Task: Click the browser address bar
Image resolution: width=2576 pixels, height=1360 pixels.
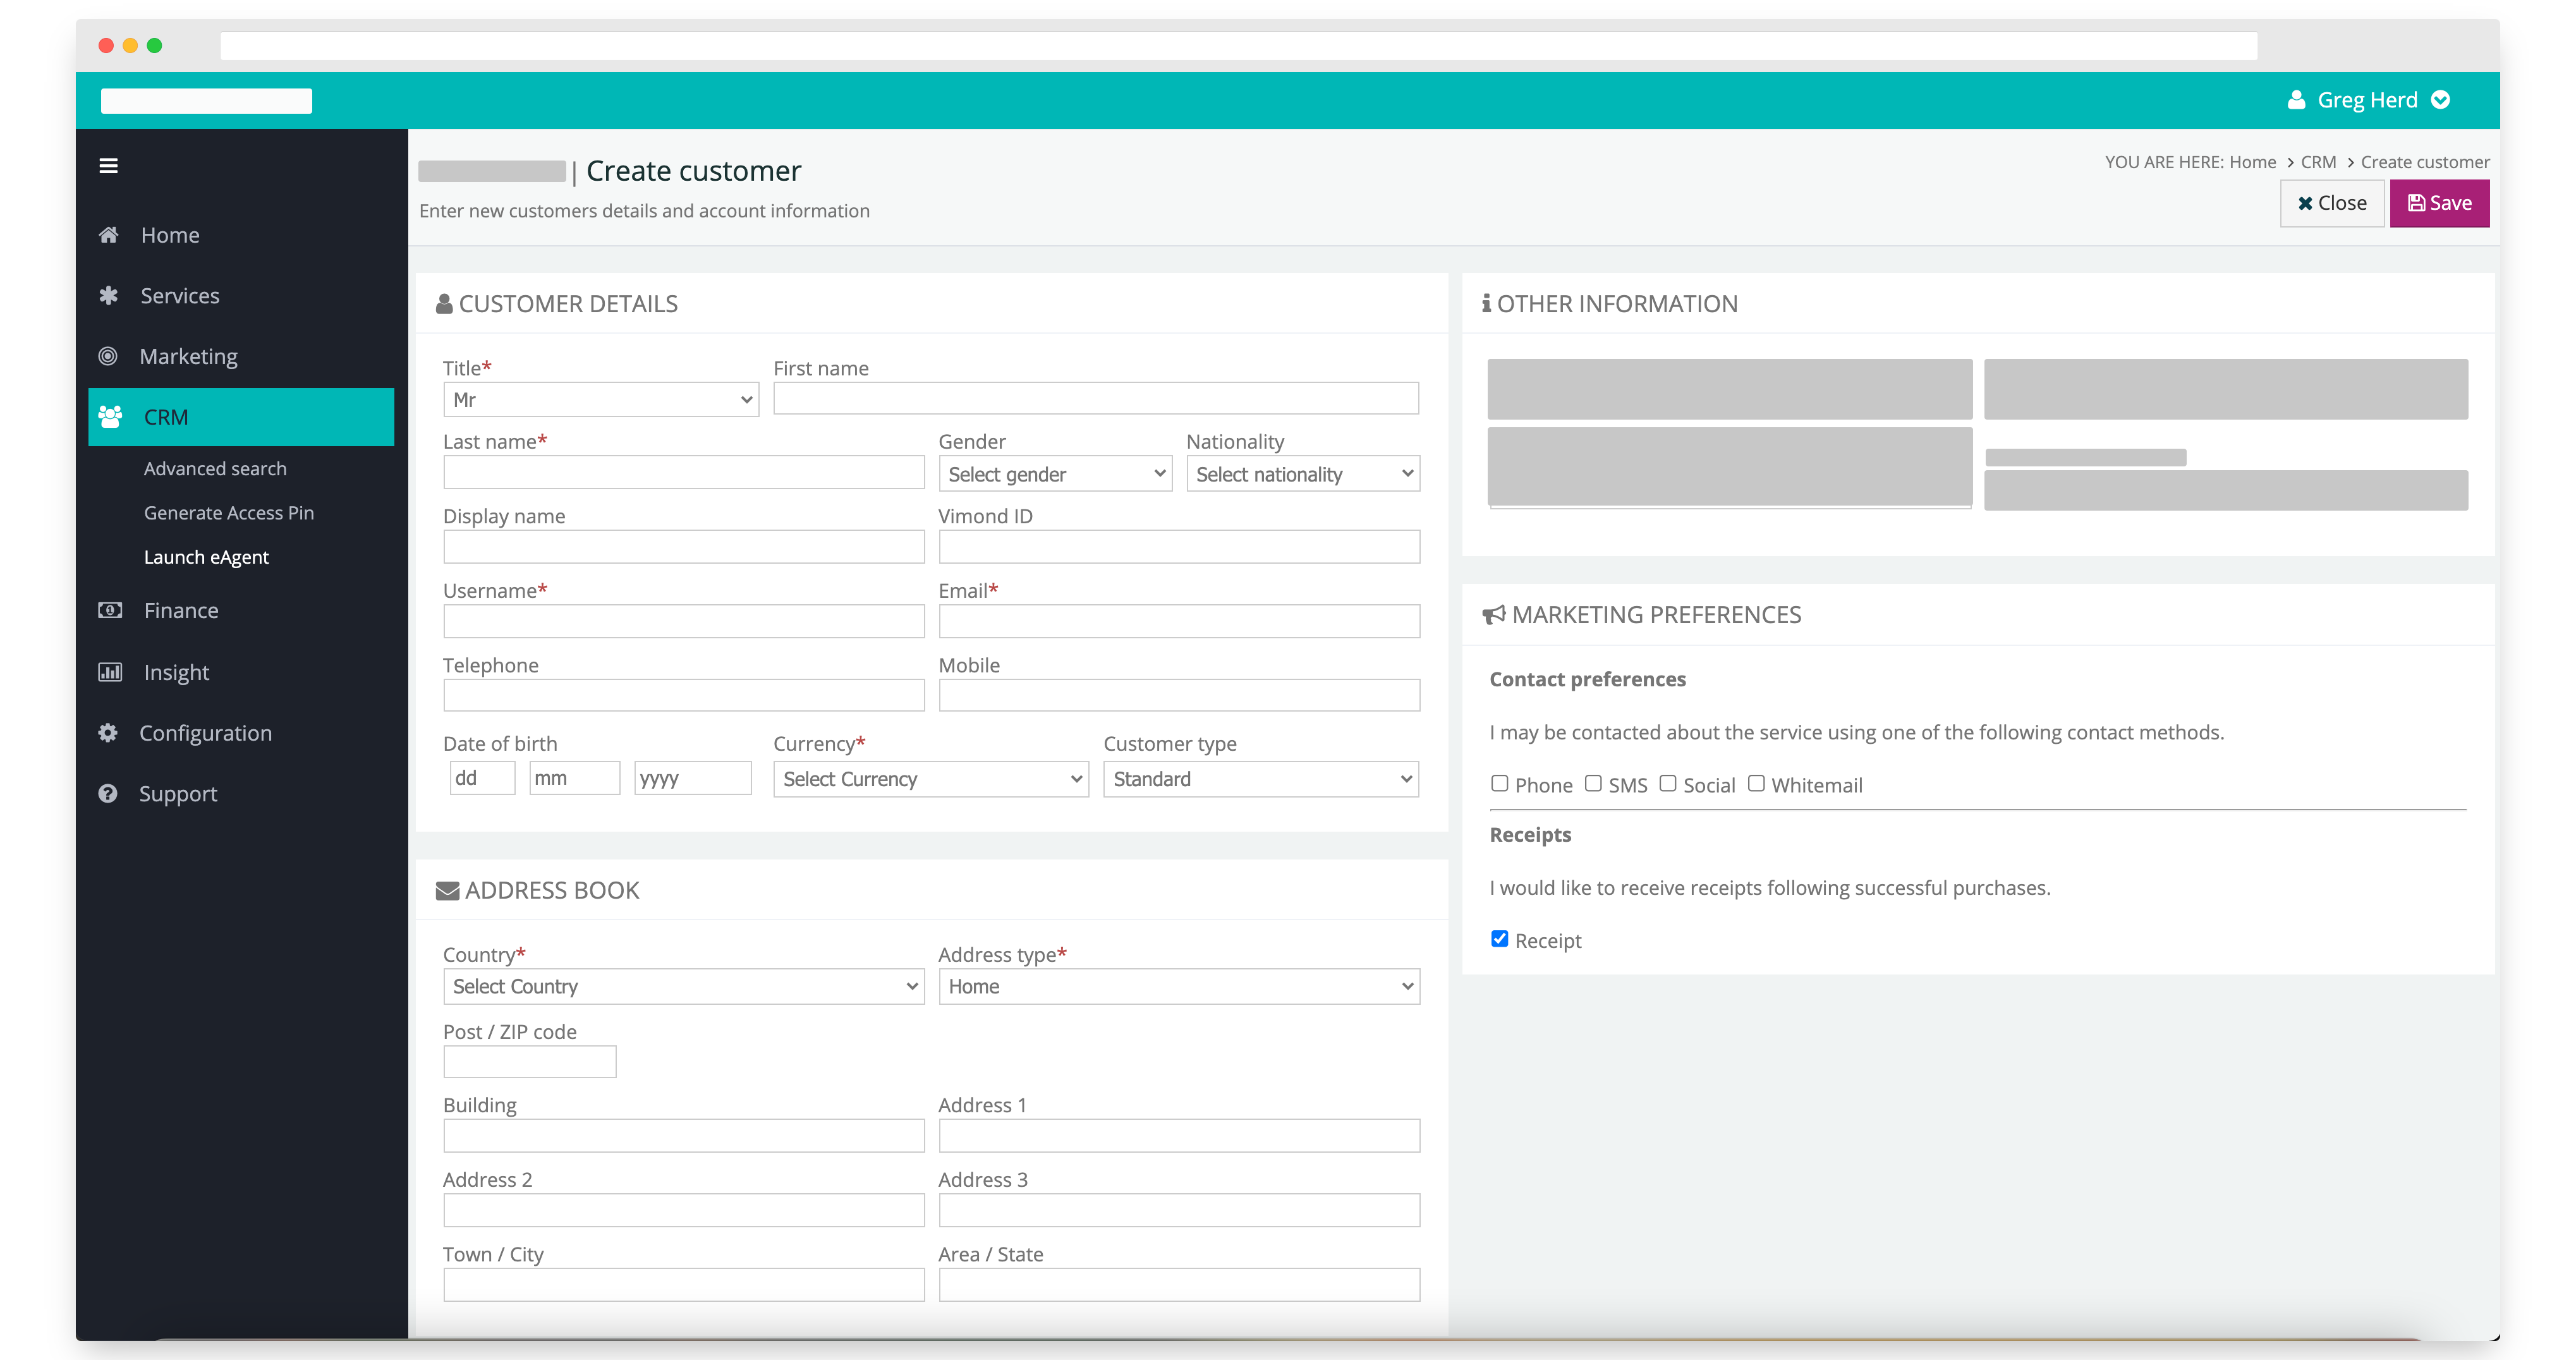Action: (x=1238, y=46)
